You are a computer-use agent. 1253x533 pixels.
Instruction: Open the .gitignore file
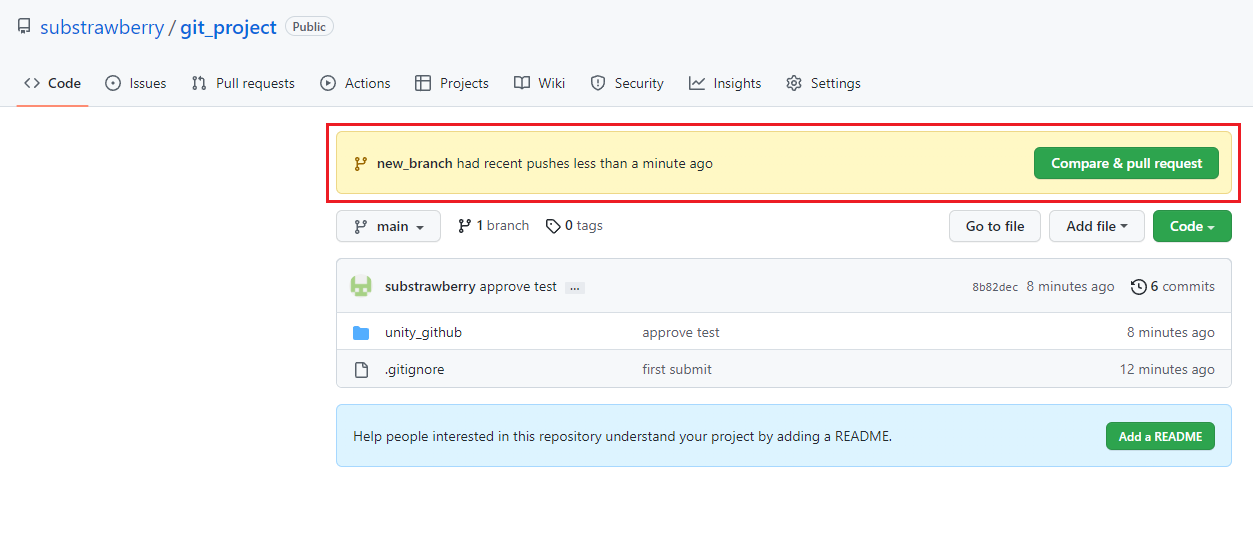point(415,369)
